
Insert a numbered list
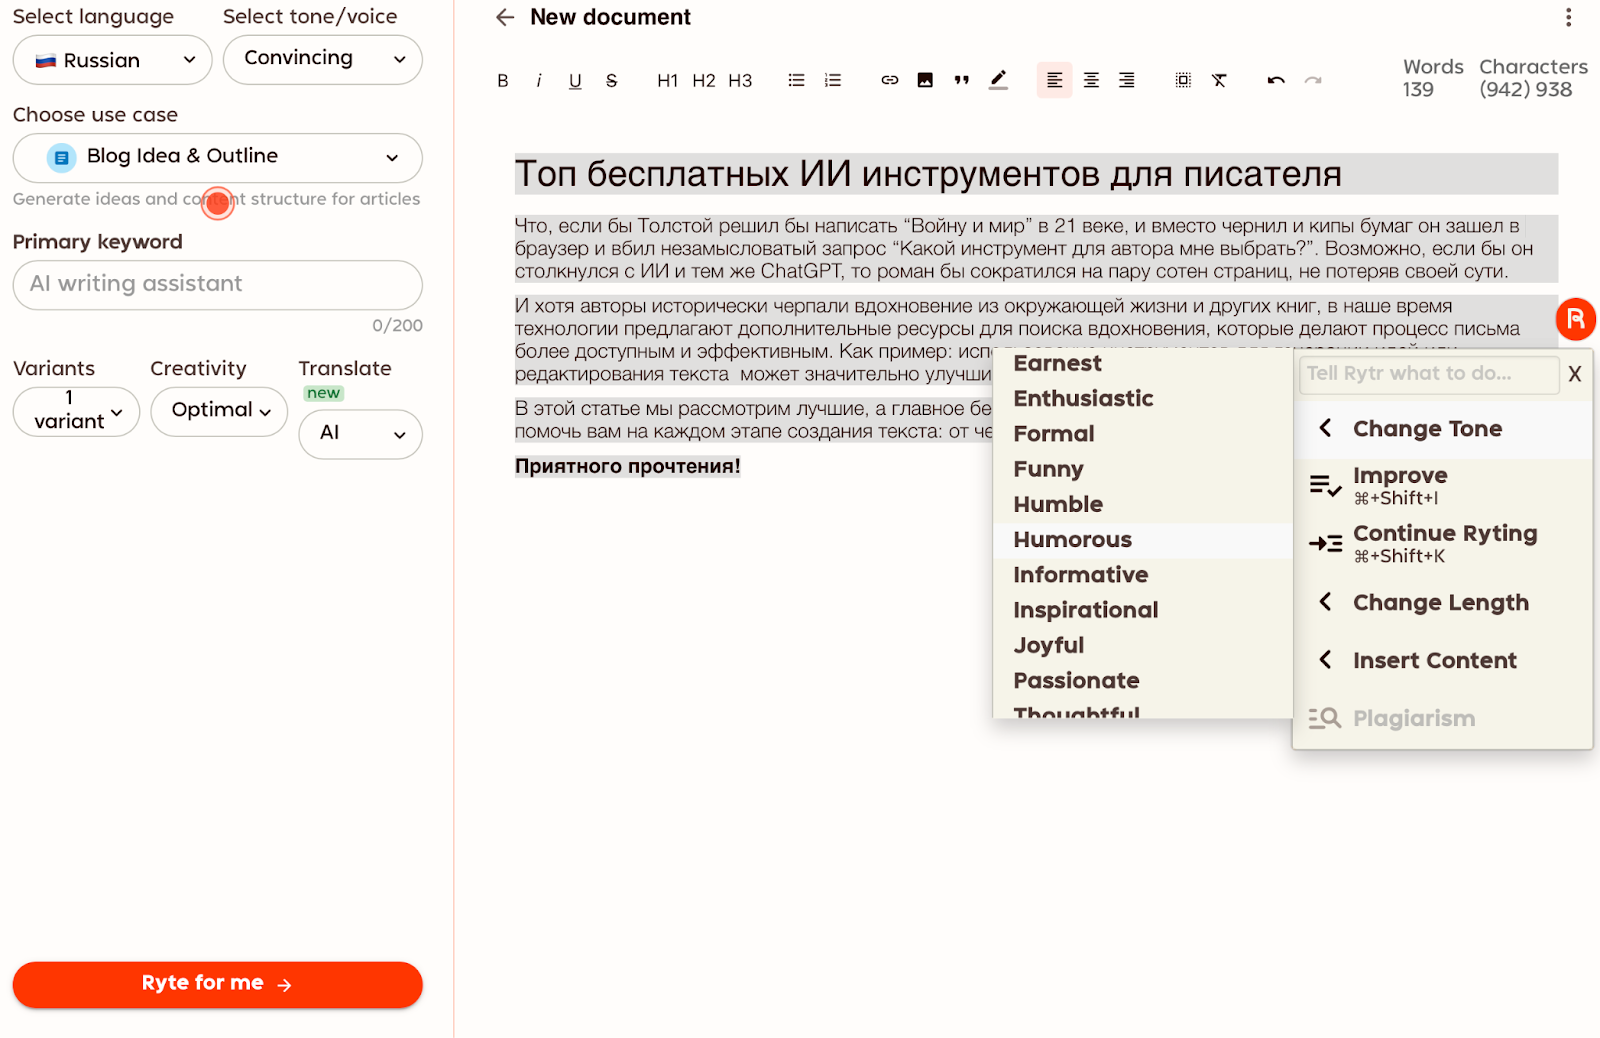click(x=831, y=80)
